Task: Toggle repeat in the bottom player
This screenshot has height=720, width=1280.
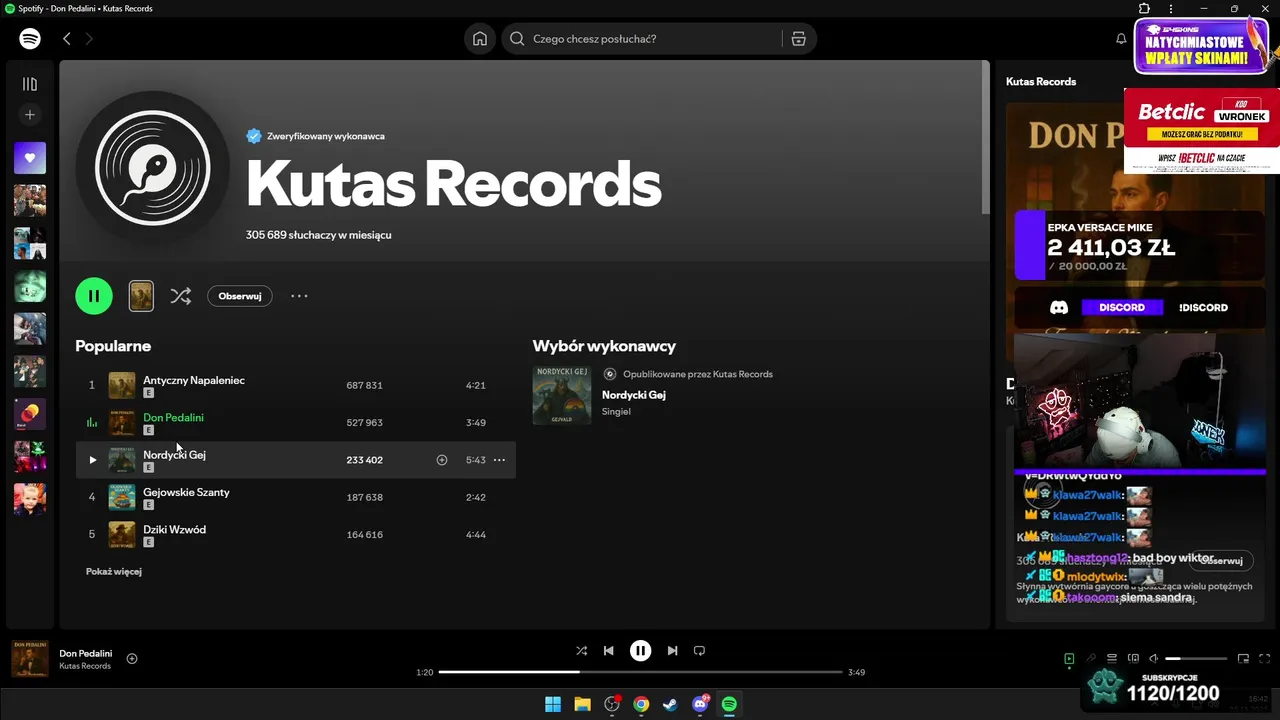Action: click(700, 650)
